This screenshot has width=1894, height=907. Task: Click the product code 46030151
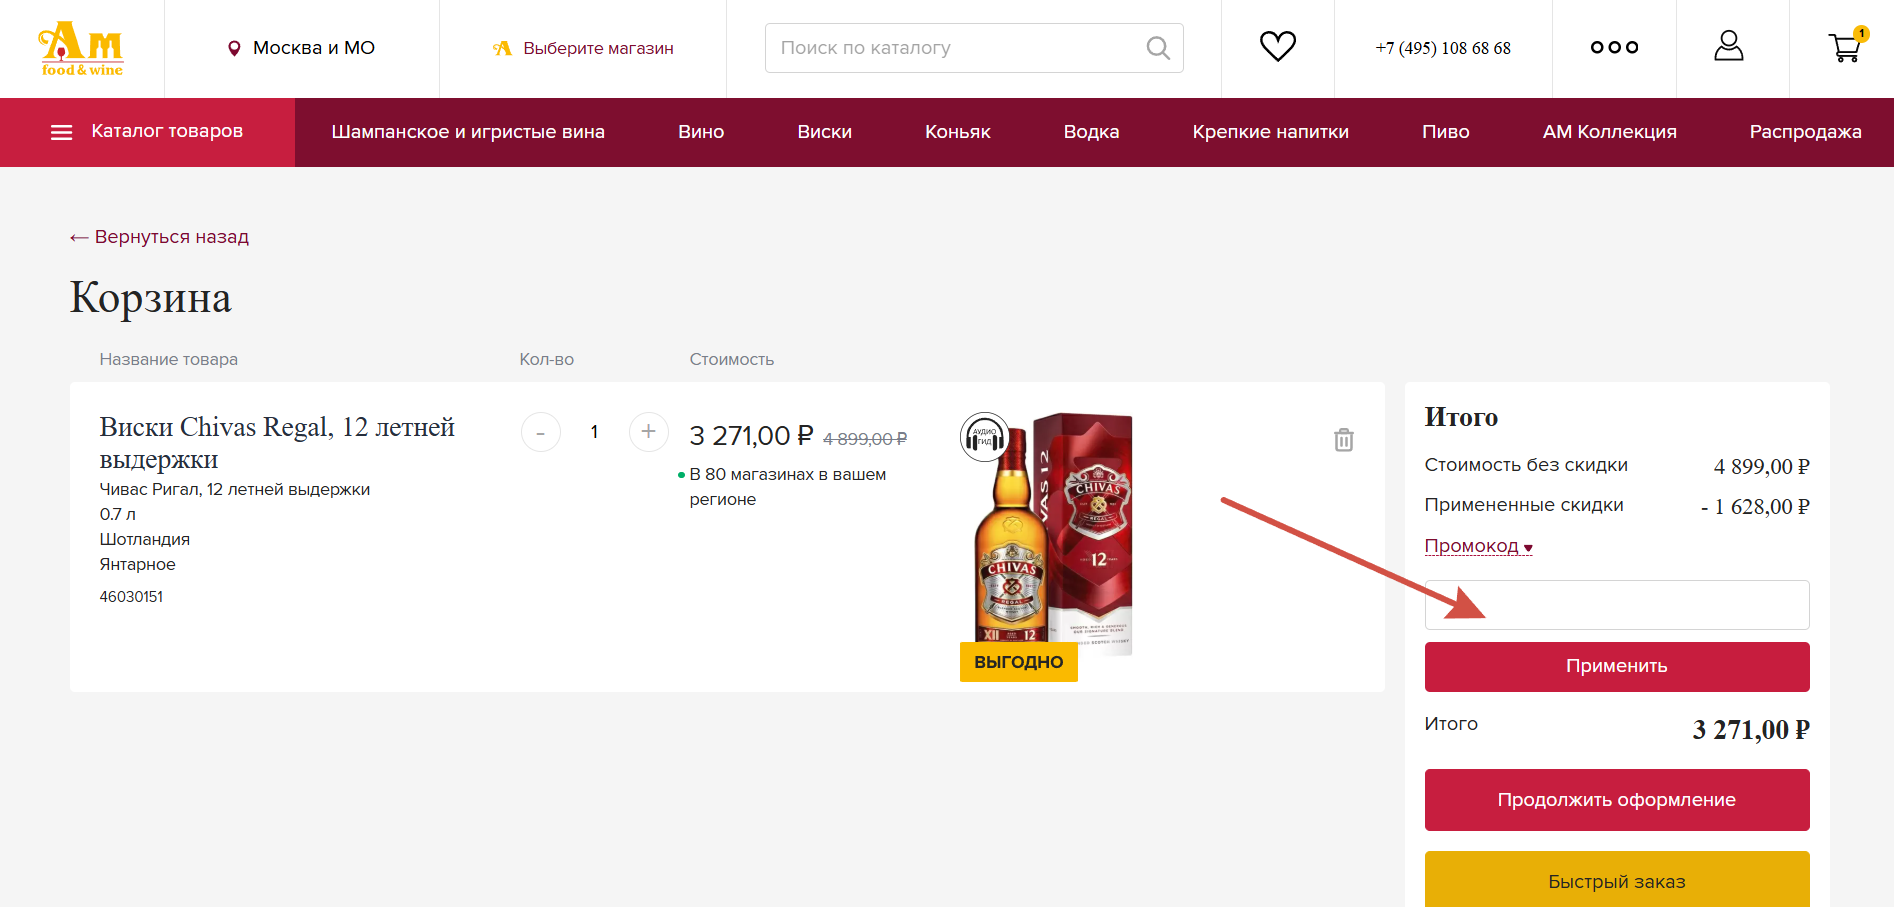(131, 597)
